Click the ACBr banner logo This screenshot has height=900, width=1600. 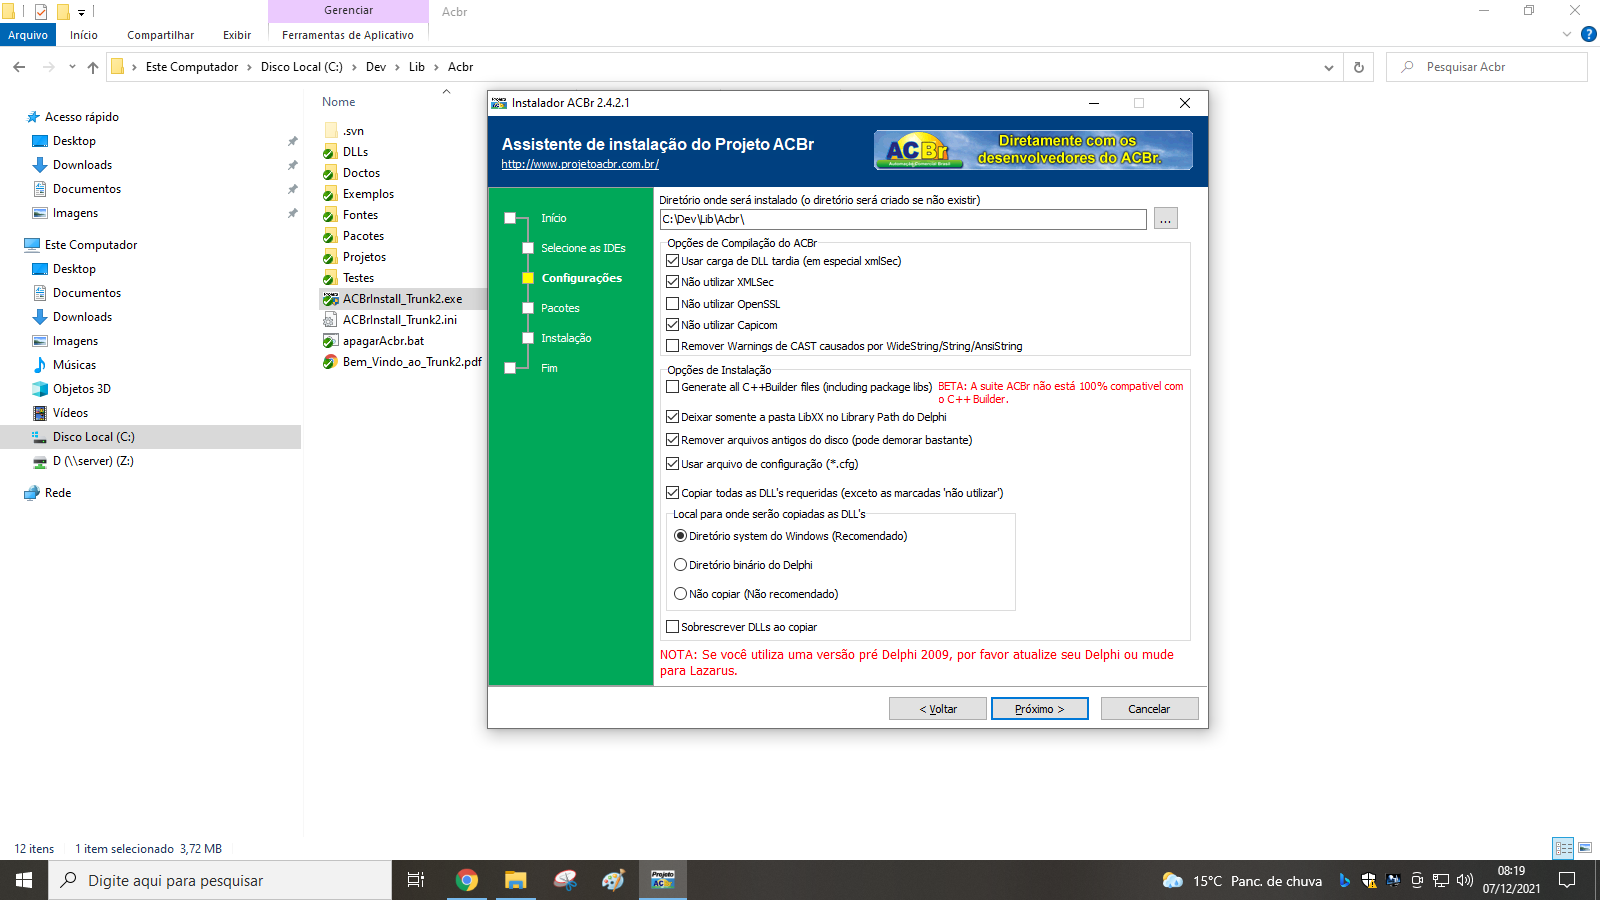pyautogui.click(x=1033, y=150)
